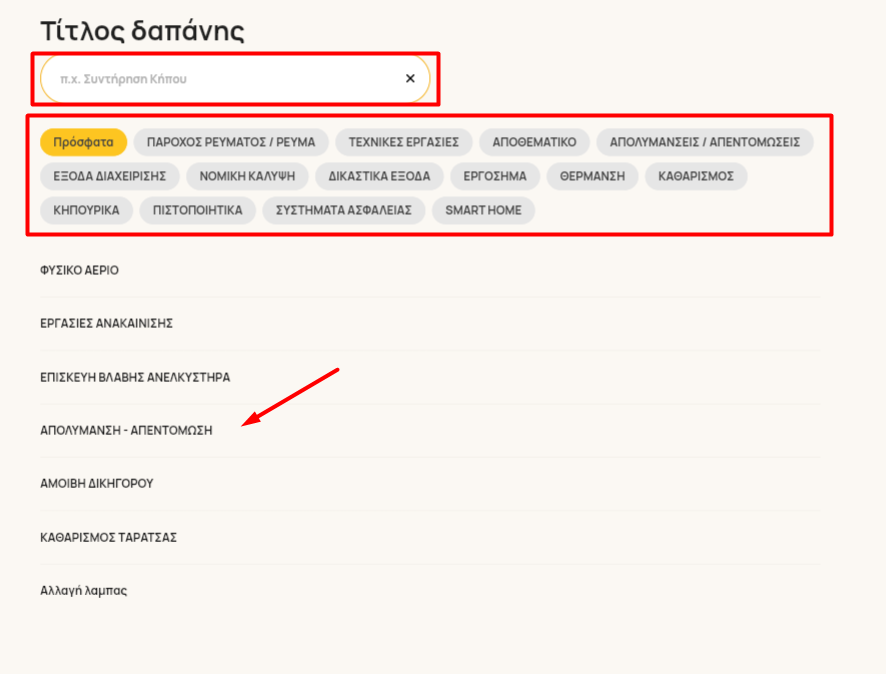Select the Πρόσφατα filter chip

click(x=84, y=142)
